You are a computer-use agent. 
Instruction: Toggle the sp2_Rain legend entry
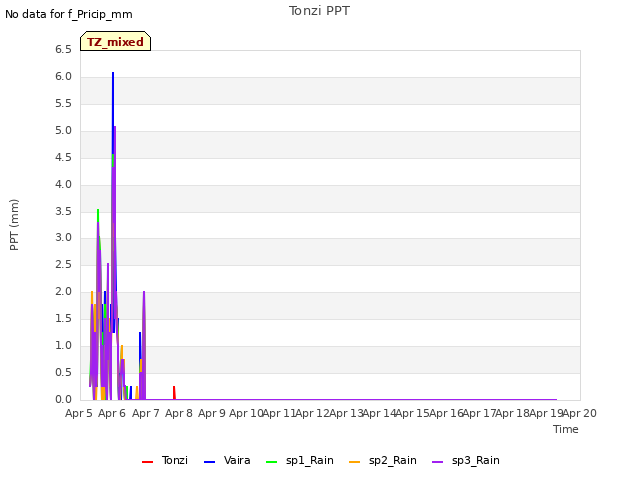pos(383,460)
